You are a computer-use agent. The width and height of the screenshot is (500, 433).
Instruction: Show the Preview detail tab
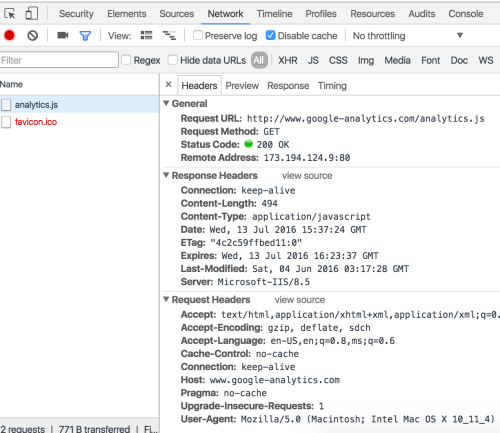242,86
